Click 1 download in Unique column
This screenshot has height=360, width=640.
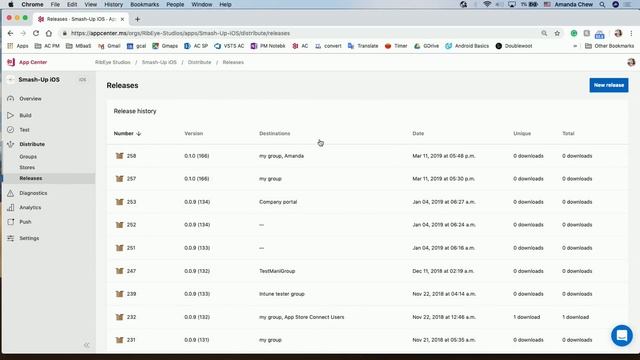coord(527,317)
